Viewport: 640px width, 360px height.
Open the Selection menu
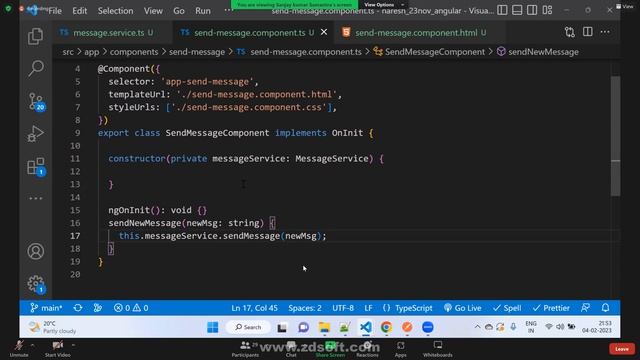[x=116, y=11]
